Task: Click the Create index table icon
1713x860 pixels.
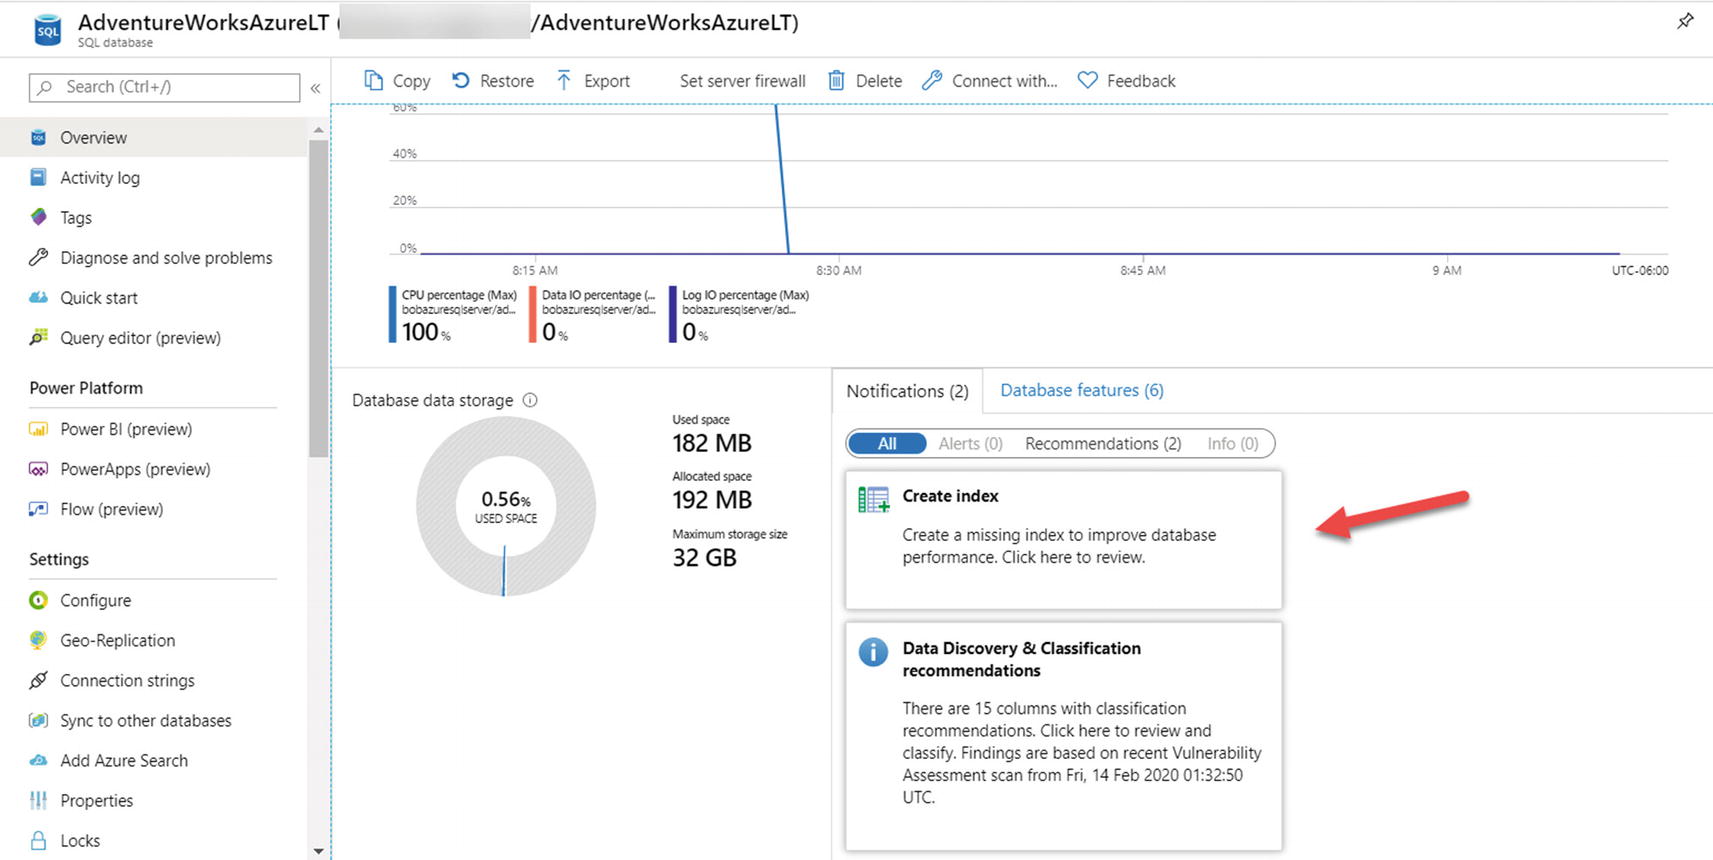Action: [873, 499]
